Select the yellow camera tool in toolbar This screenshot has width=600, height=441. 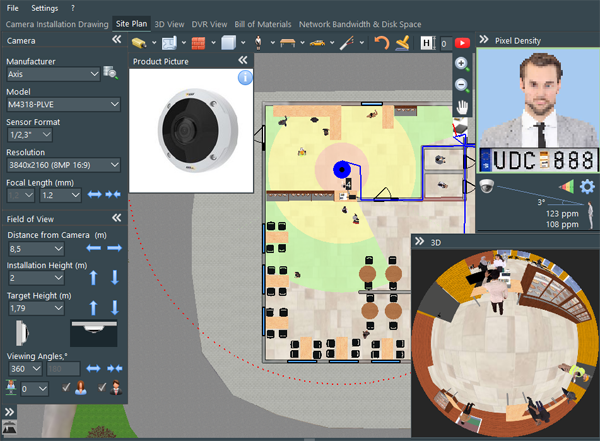pos(140,42)
